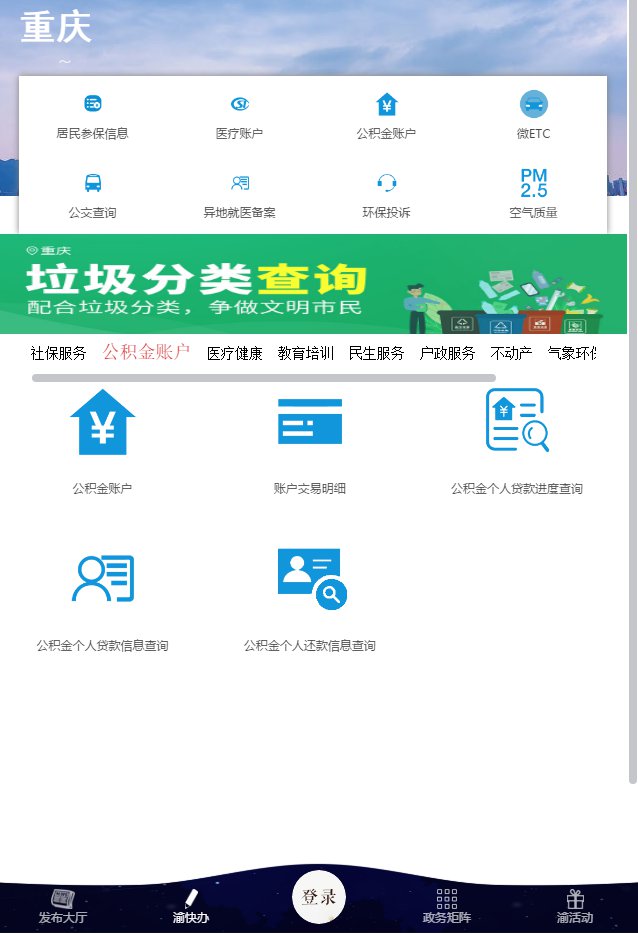
Task: Open 公积金个人贷款信息查询 icon
Action: (x=102, y=578)
